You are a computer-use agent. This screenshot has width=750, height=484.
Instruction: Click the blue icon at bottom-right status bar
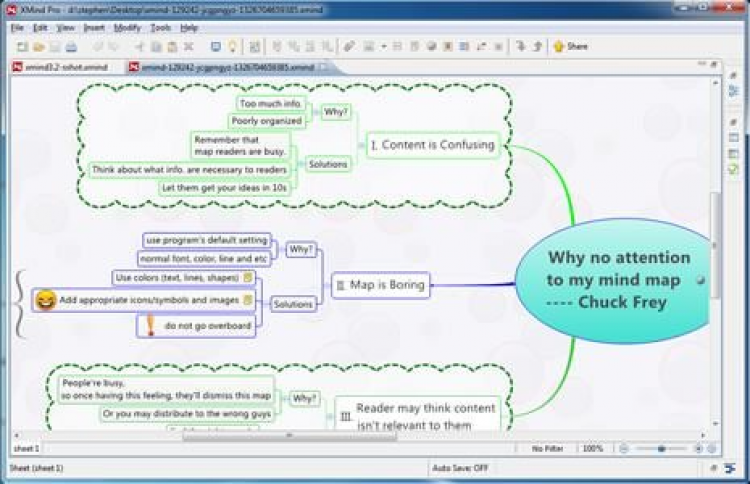pyautogui.click(x=730, y=469)
